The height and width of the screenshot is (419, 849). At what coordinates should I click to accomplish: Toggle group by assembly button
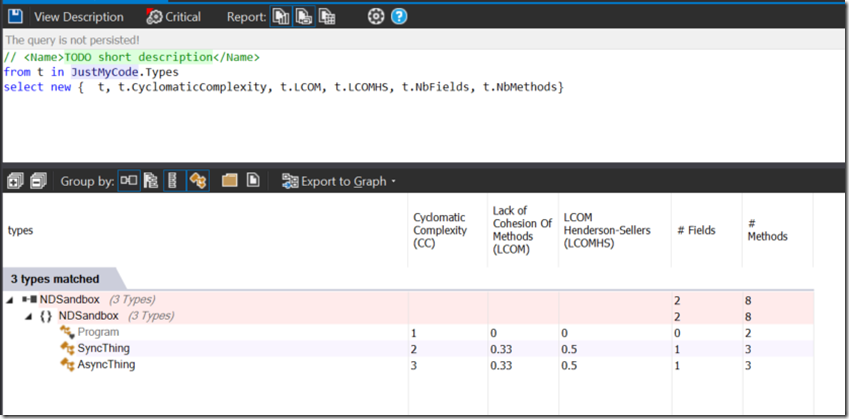(x=129, y=181)
